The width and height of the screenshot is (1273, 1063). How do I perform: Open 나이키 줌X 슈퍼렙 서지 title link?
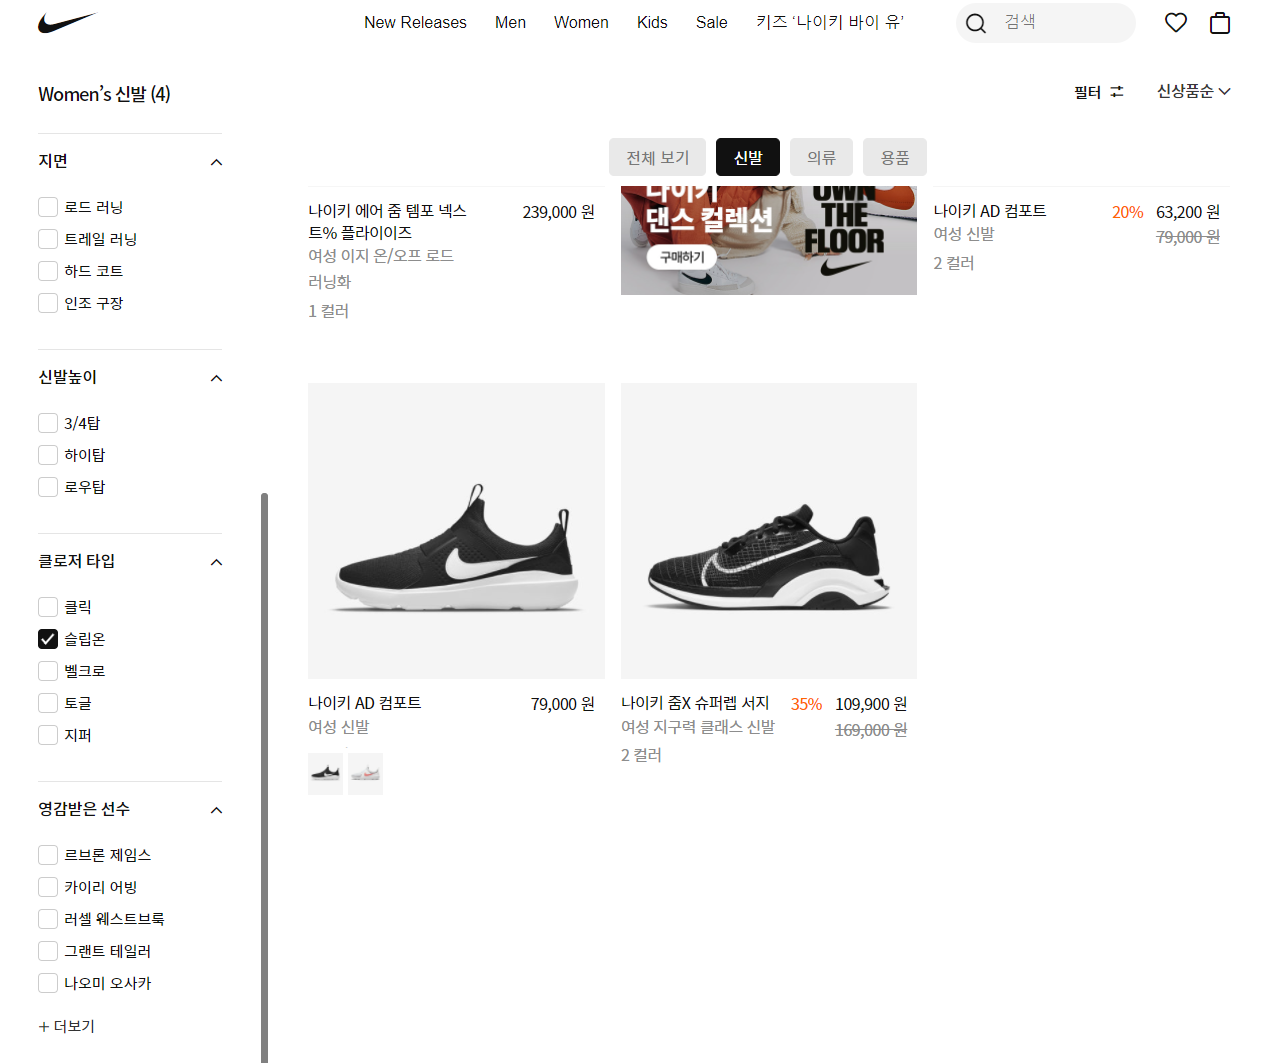(x=695, y=703)
